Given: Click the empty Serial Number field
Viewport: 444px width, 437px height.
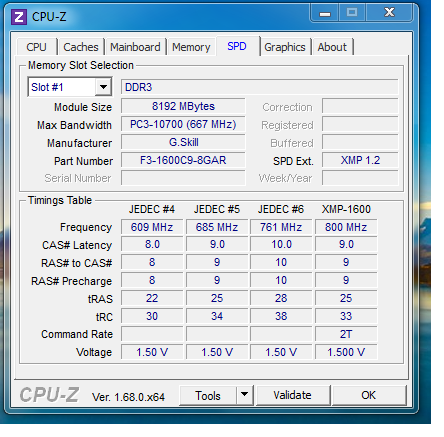Looking at the screenshot, I should (183, 178).
